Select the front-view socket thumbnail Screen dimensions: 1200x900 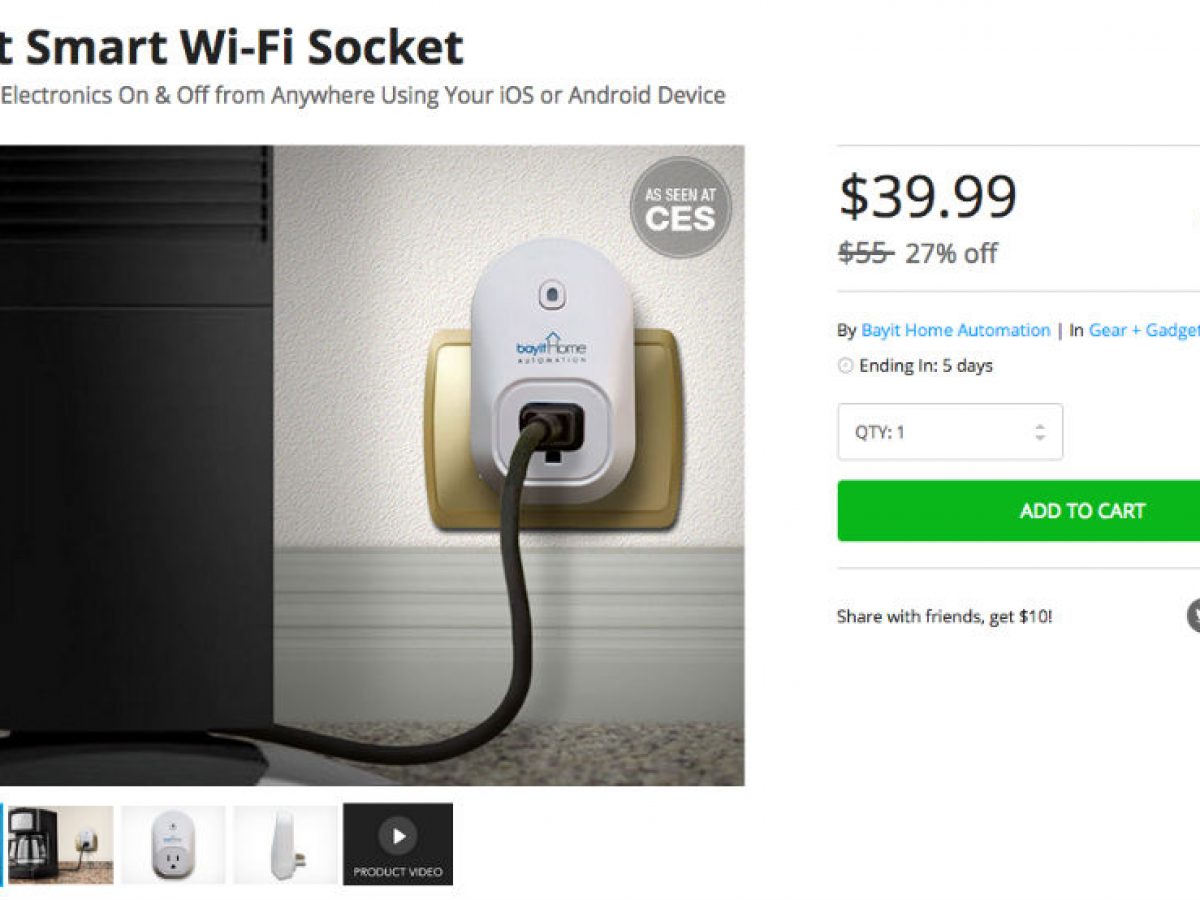[x=173, y=844]
